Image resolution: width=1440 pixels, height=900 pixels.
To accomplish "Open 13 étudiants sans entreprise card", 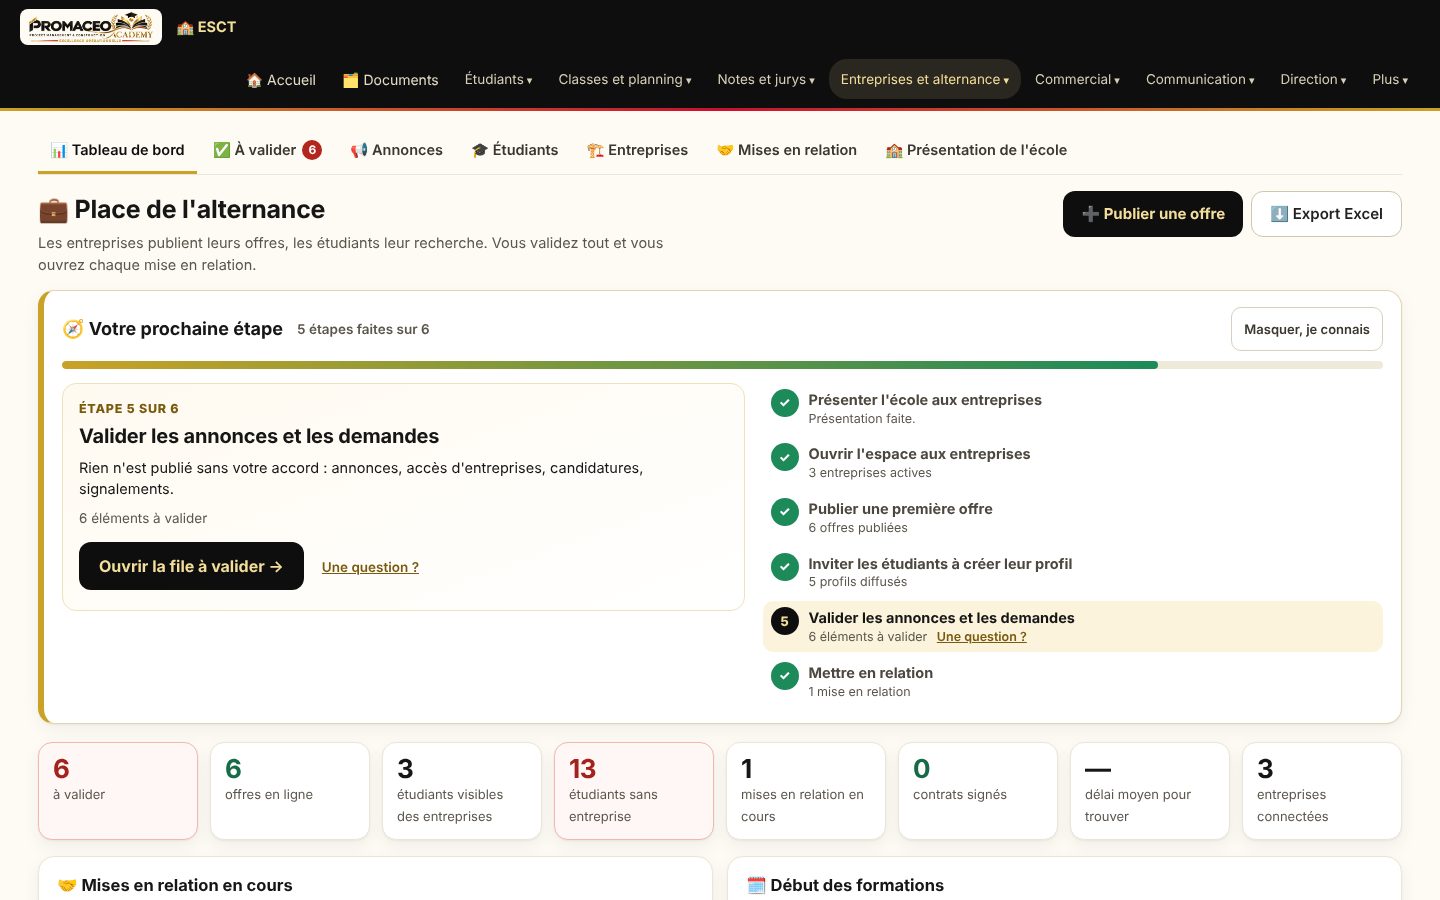I will point(634,791).
